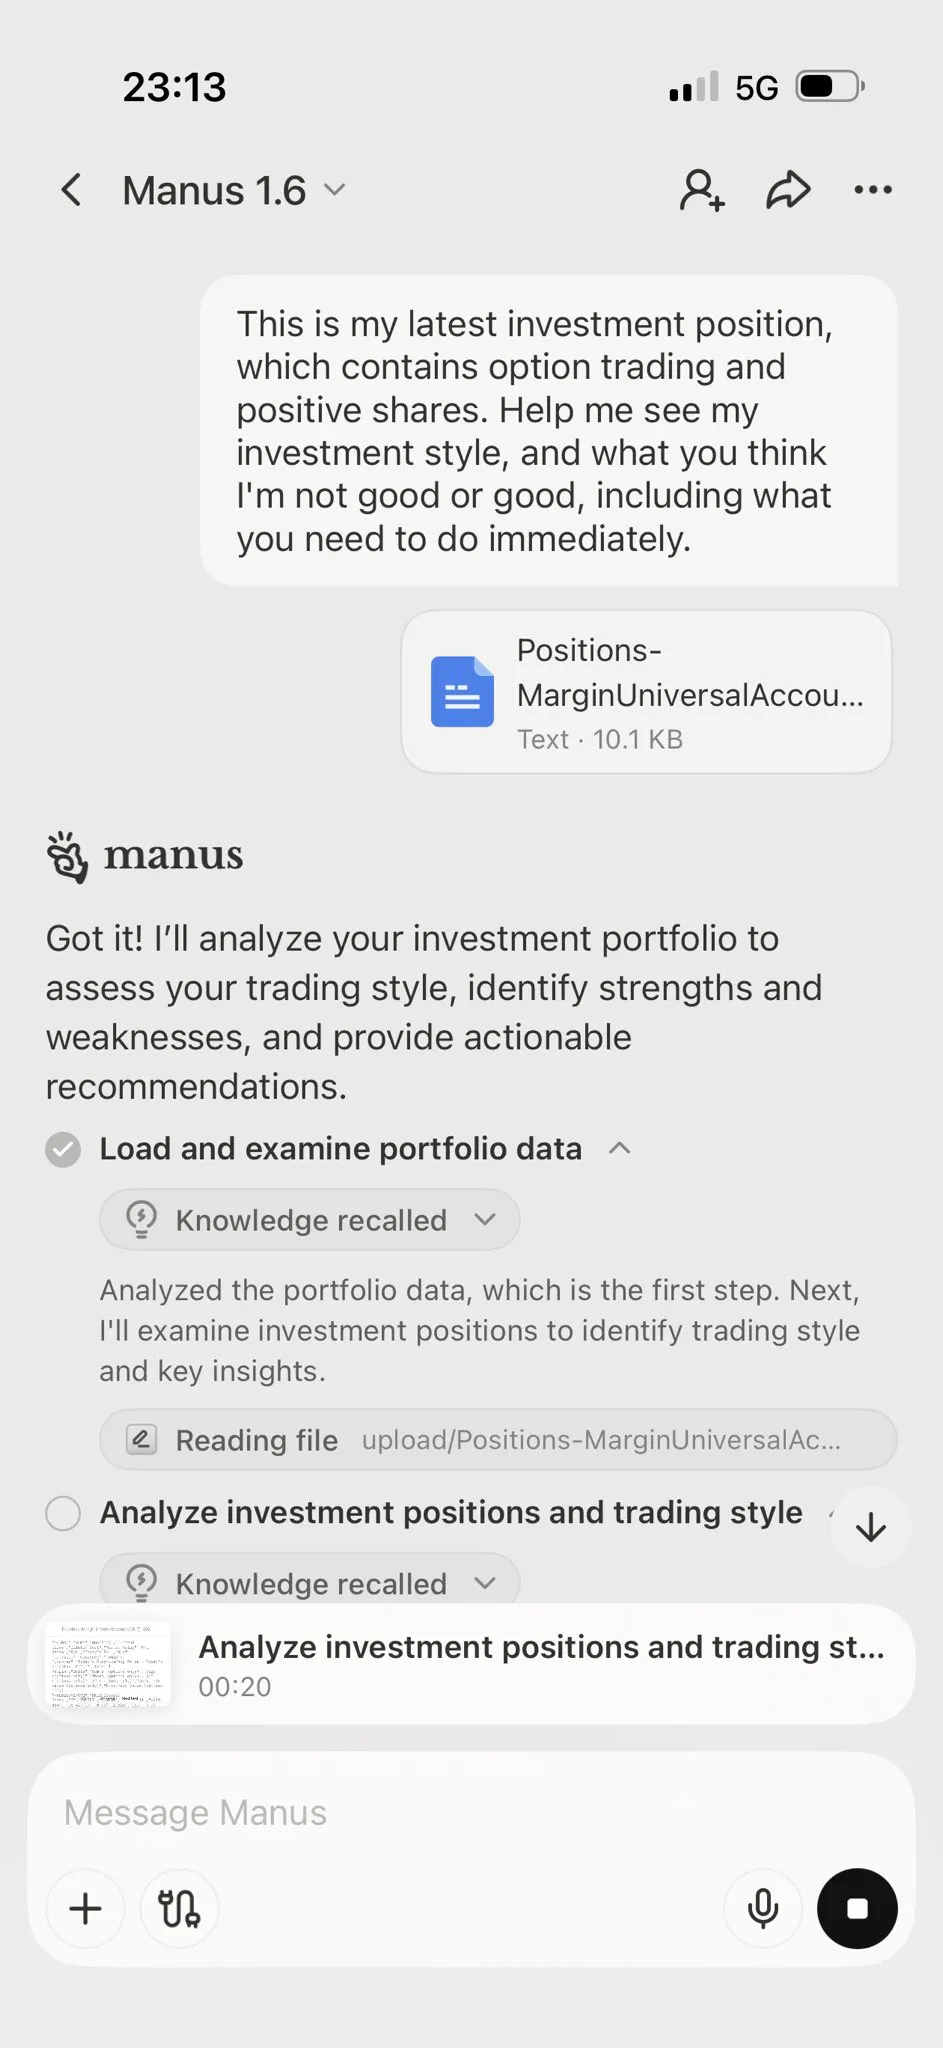The width and height of the screenshot is (943, 2048).
Task: Tap the share arrow icon
Action: click(788, 190)
